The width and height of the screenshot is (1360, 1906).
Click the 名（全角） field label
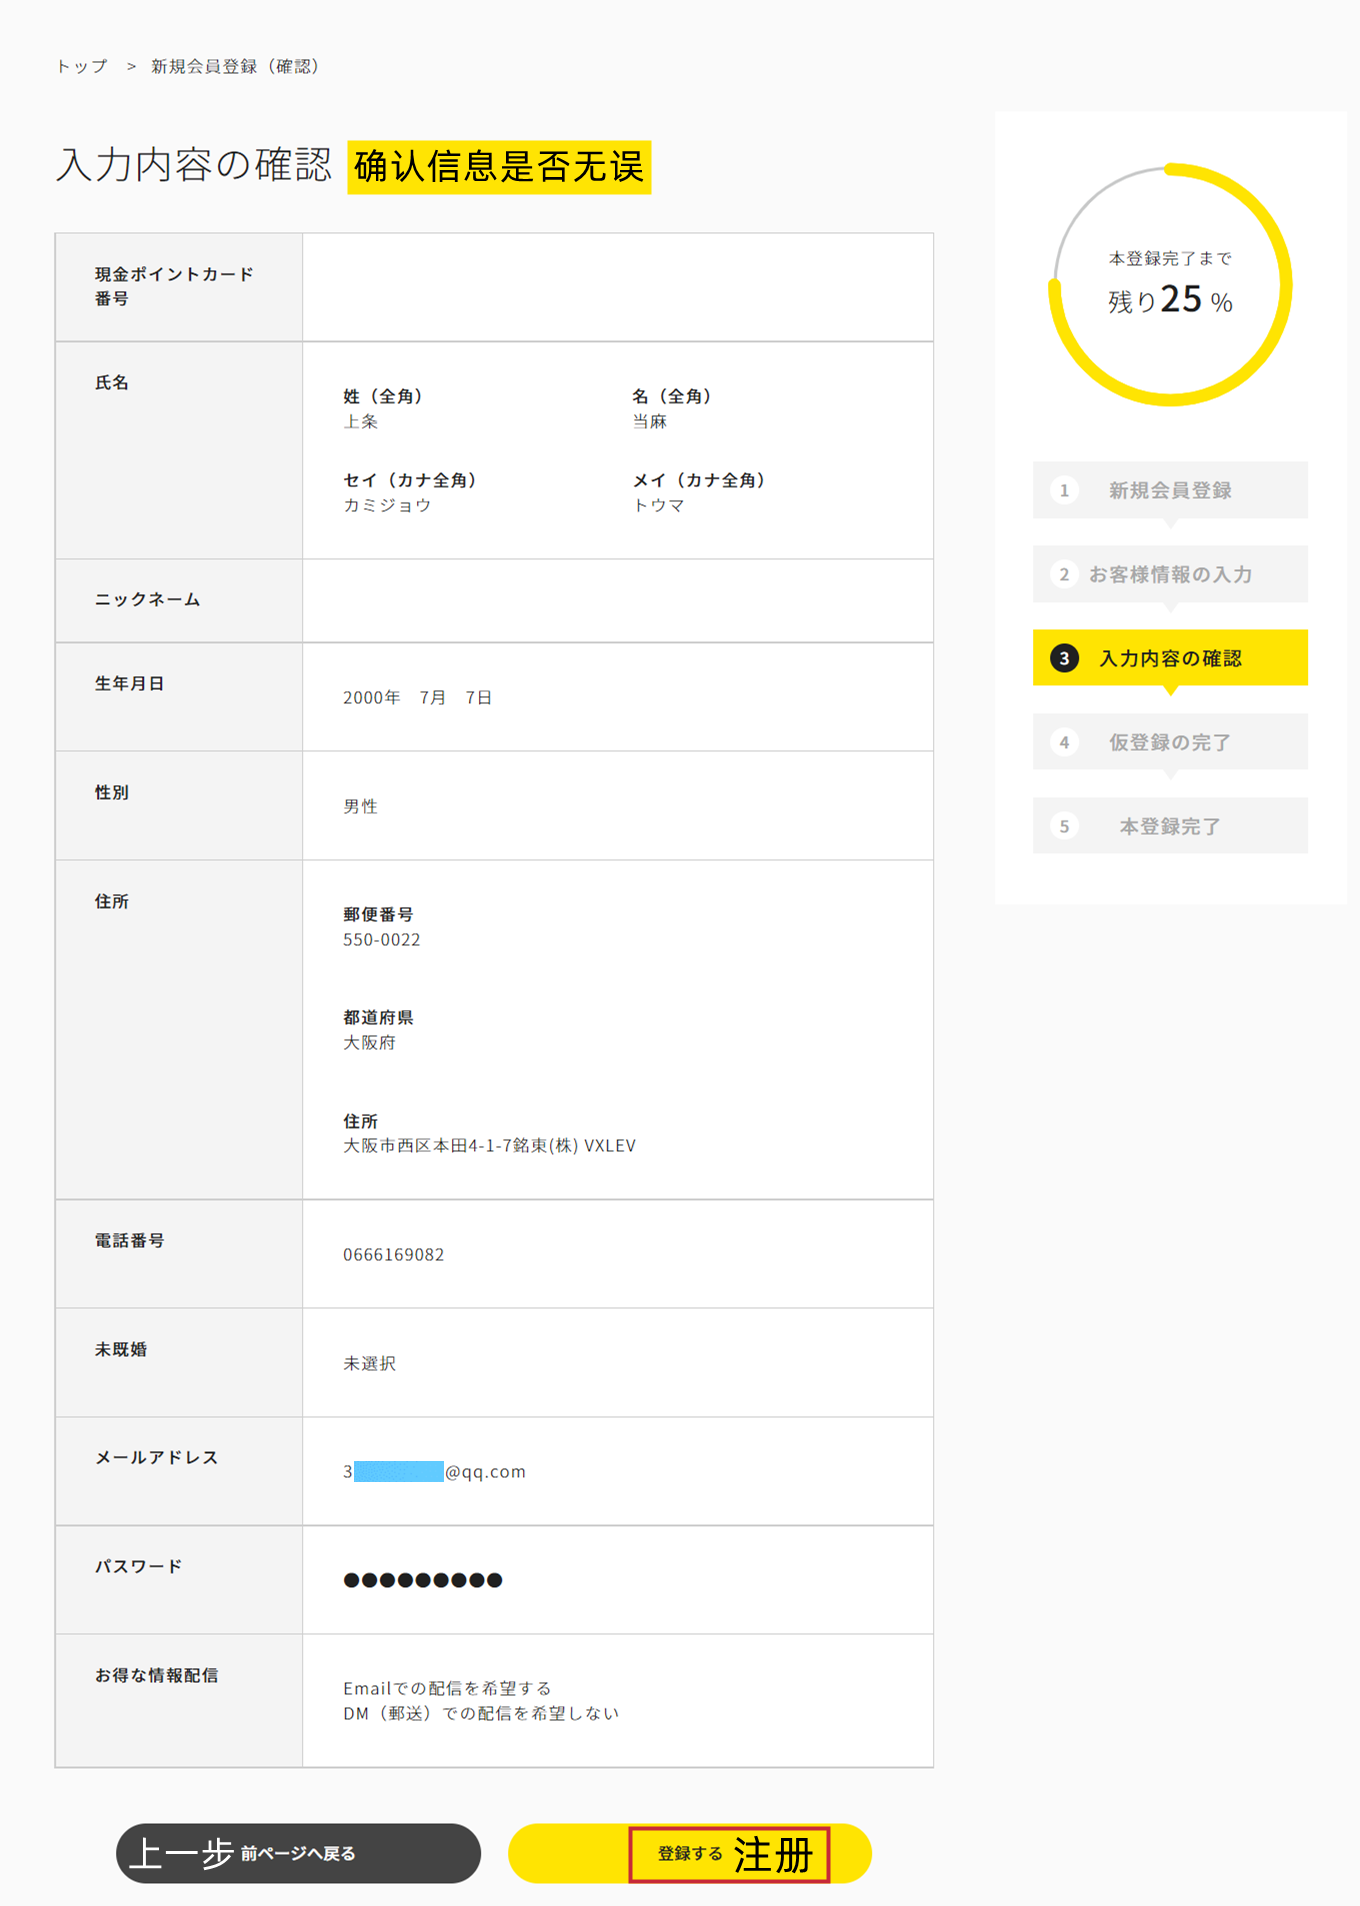[x=673, y=397]
